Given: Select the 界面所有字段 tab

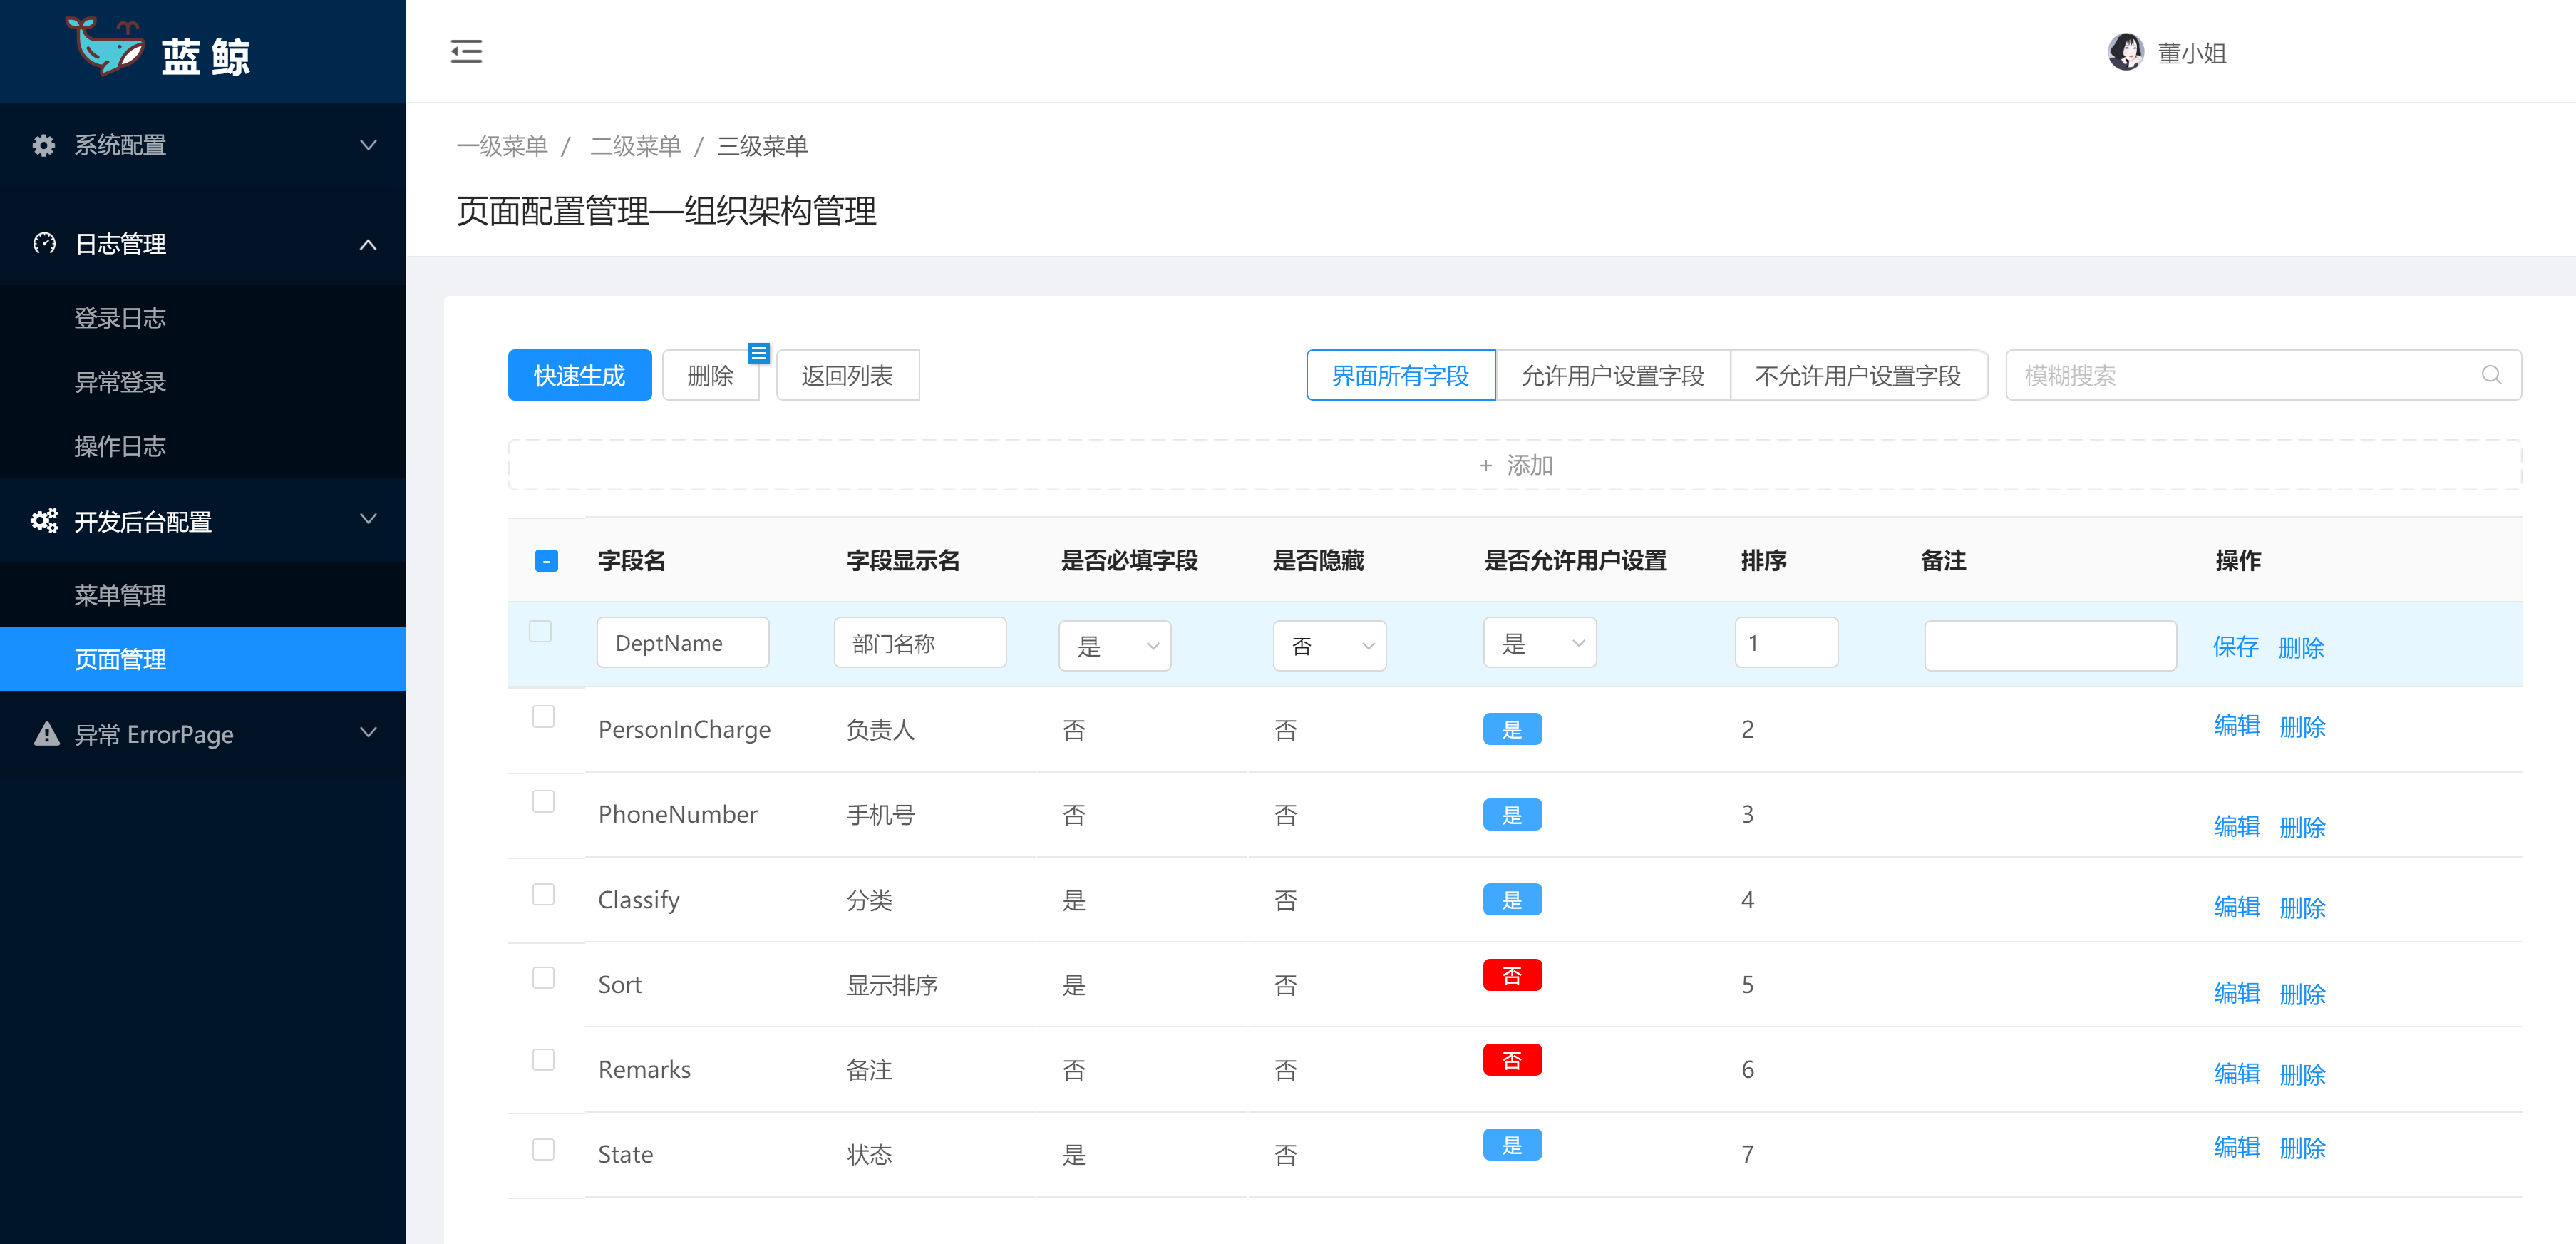Looking at the screenshot, I should (x=1400, y=375).
